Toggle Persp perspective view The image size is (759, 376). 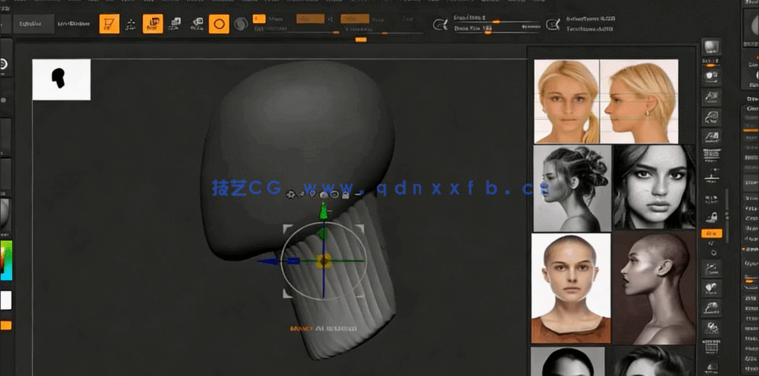coord(711,155)
